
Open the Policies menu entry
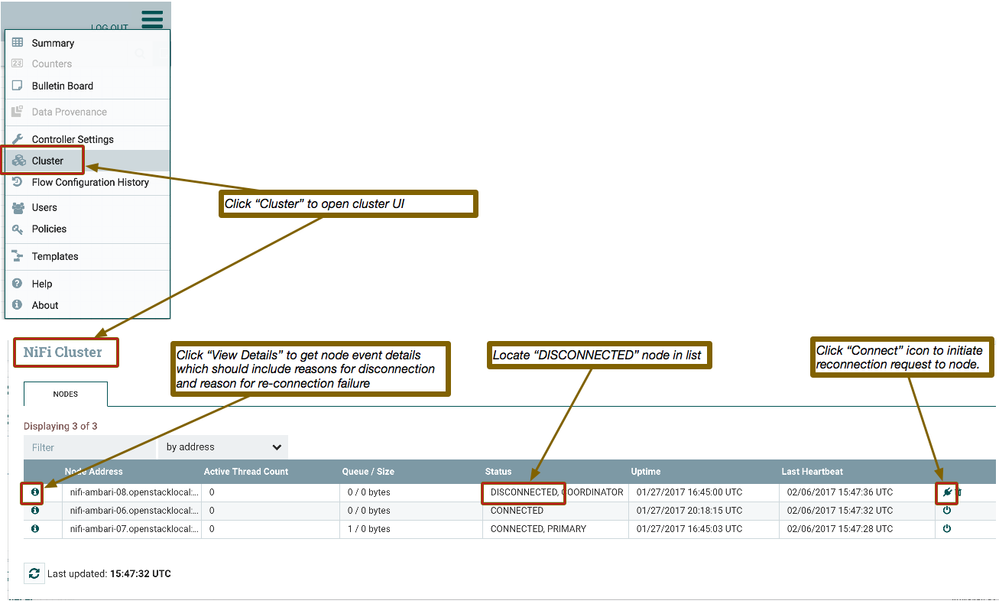pyautogui.click(x=49, y=229)
